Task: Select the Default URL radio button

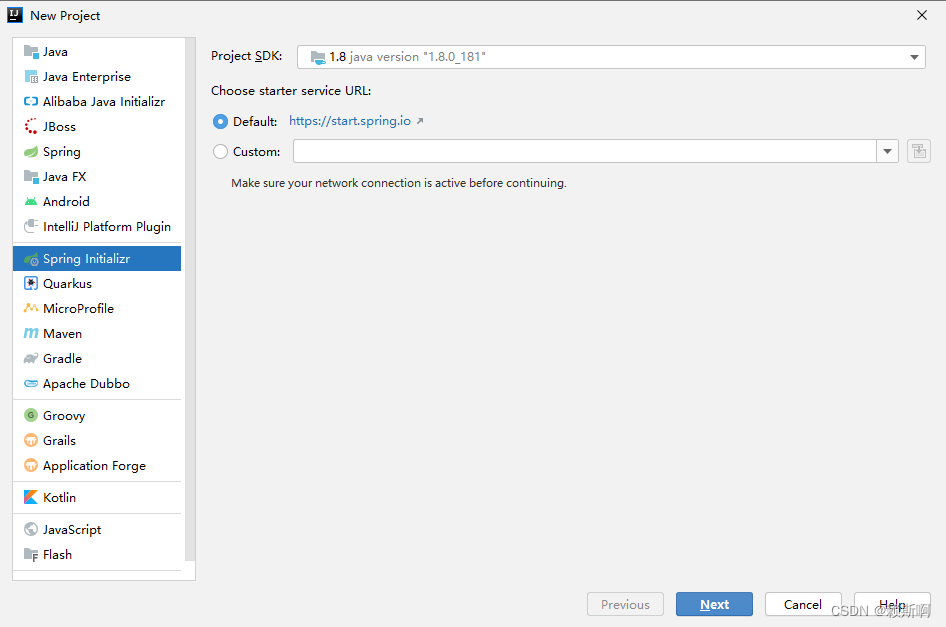Action: pos(220,121)
